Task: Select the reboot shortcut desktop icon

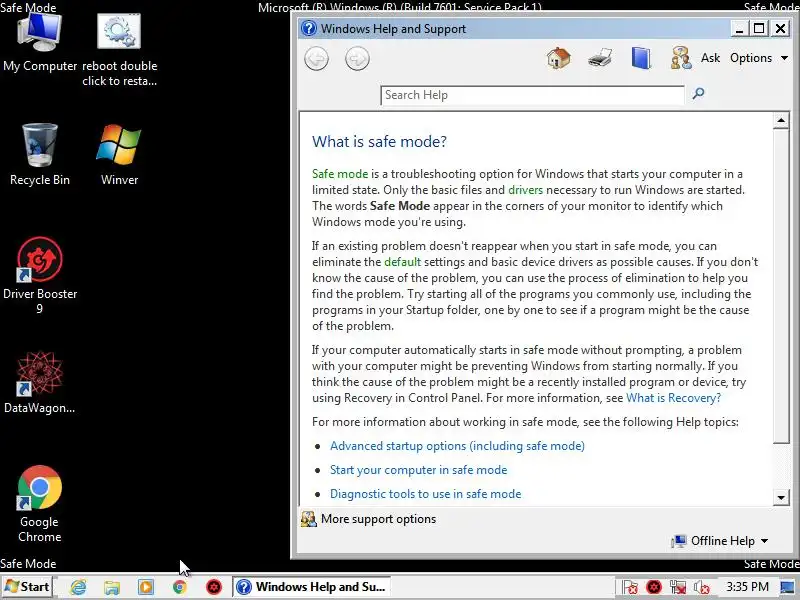Action: (x=119, y=50)
